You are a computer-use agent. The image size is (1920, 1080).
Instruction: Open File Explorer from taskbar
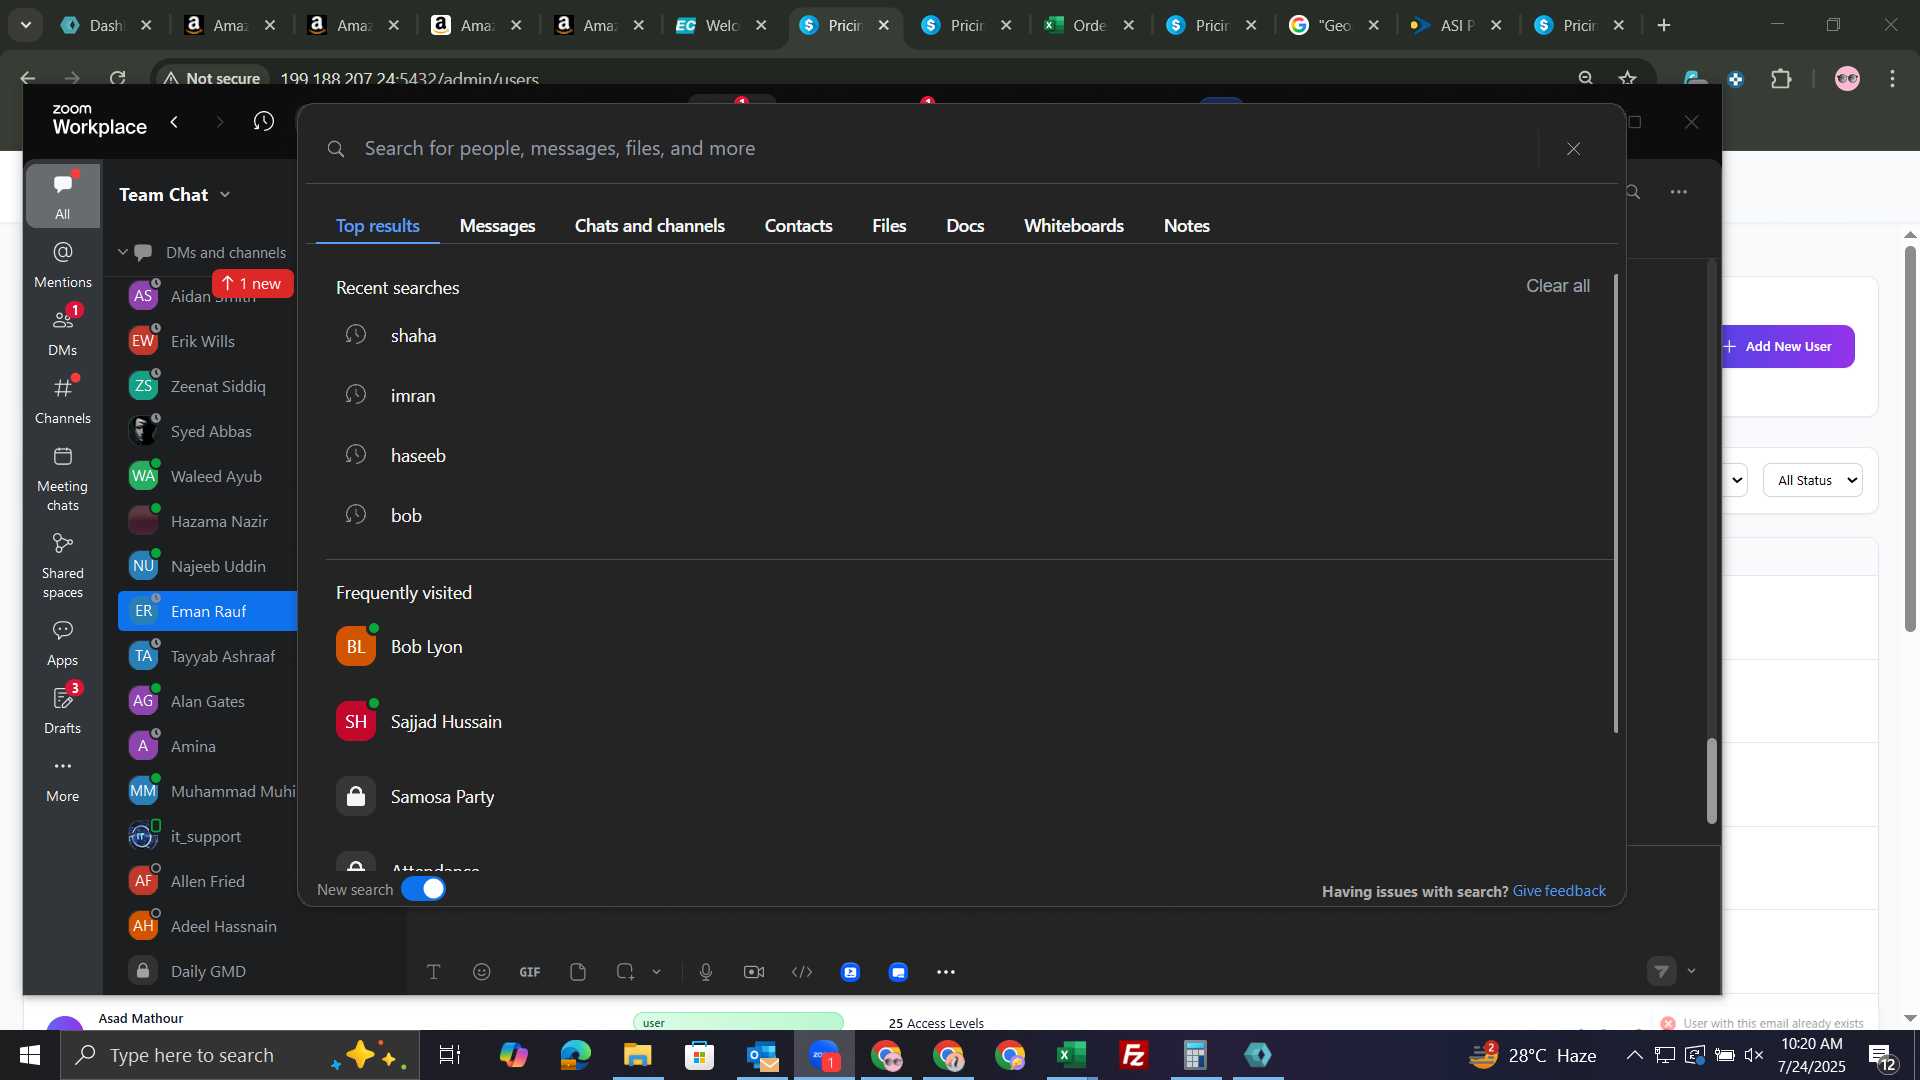637,1055
